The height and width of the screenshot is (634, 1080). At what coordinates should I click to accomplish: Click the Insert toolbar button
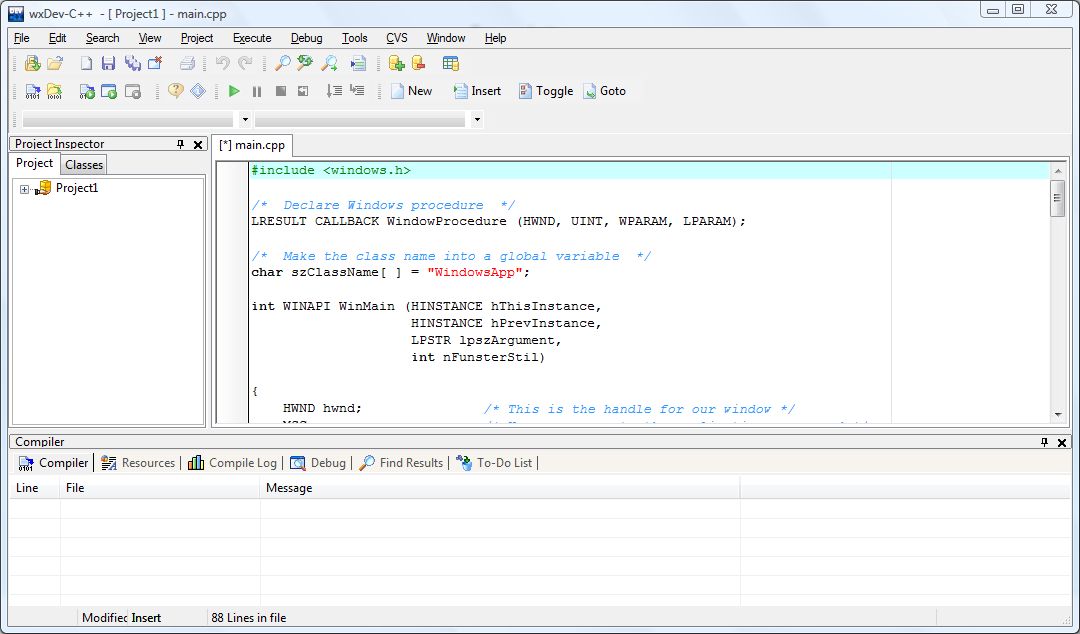click(477, 91)
